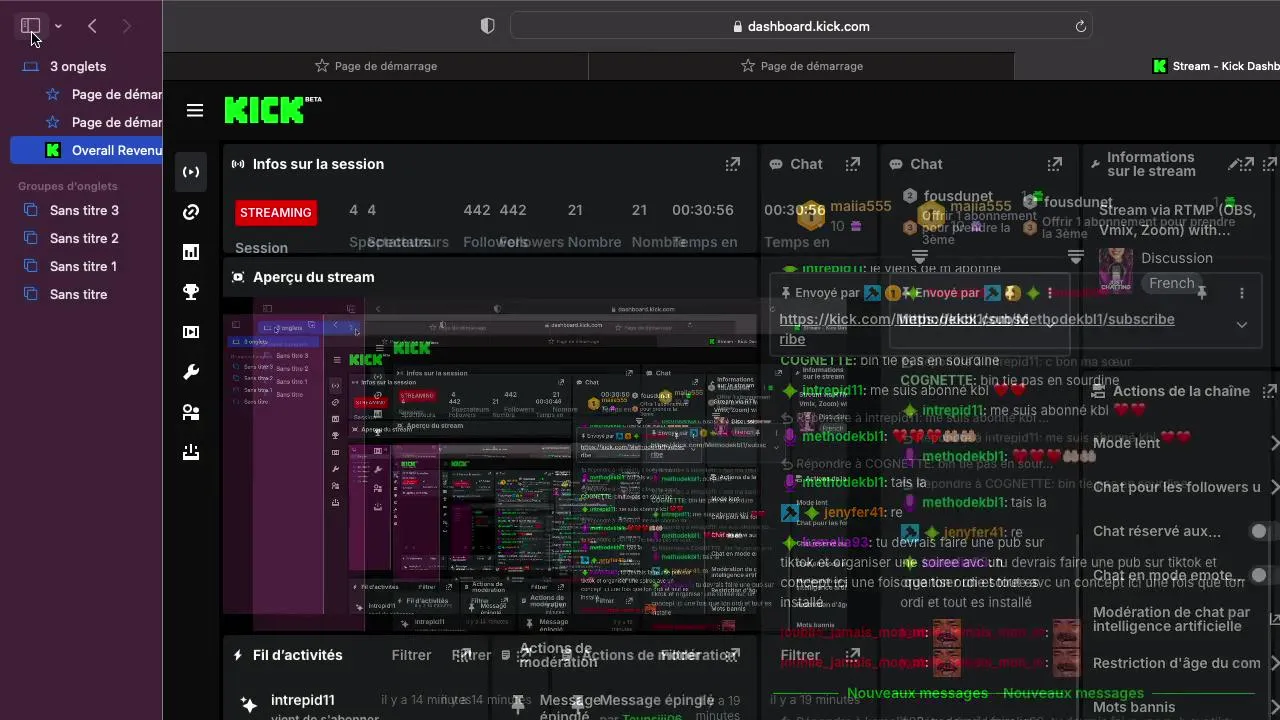Open the wrench settings sidebar icon
The image size is (1280, 720).
tap(191, 372)
